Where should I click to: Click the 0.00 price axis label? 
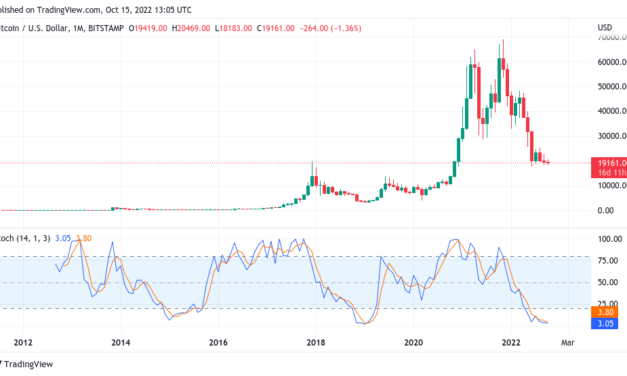(x=606, y=210)
